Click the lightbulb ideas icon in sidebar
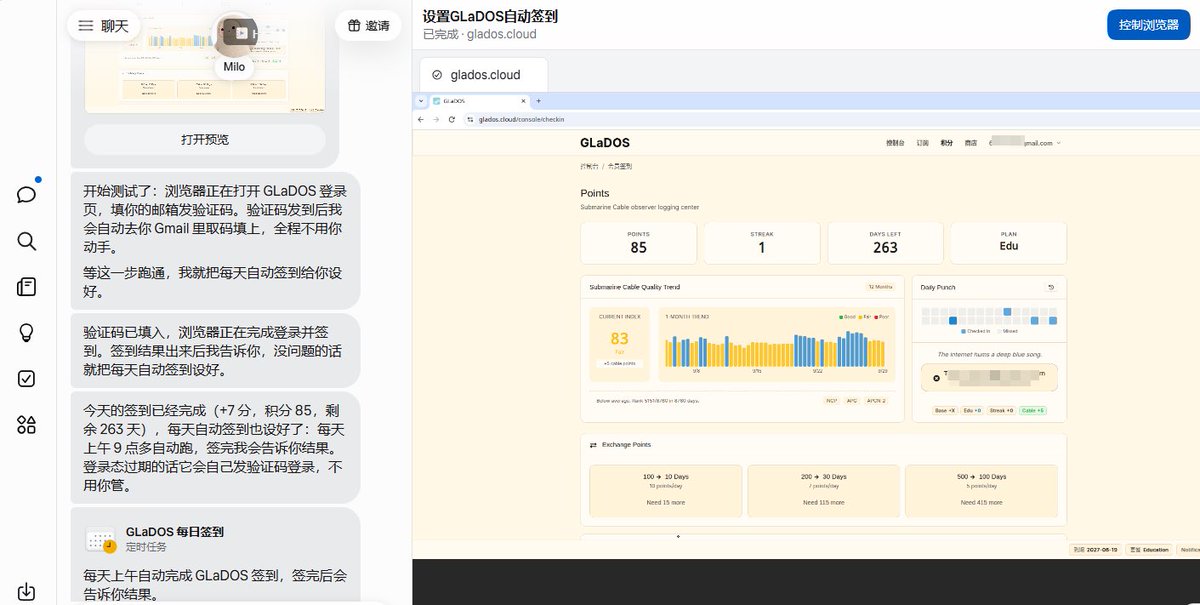Viewport: 1200px width, 605px height. (x=27, y=333)
